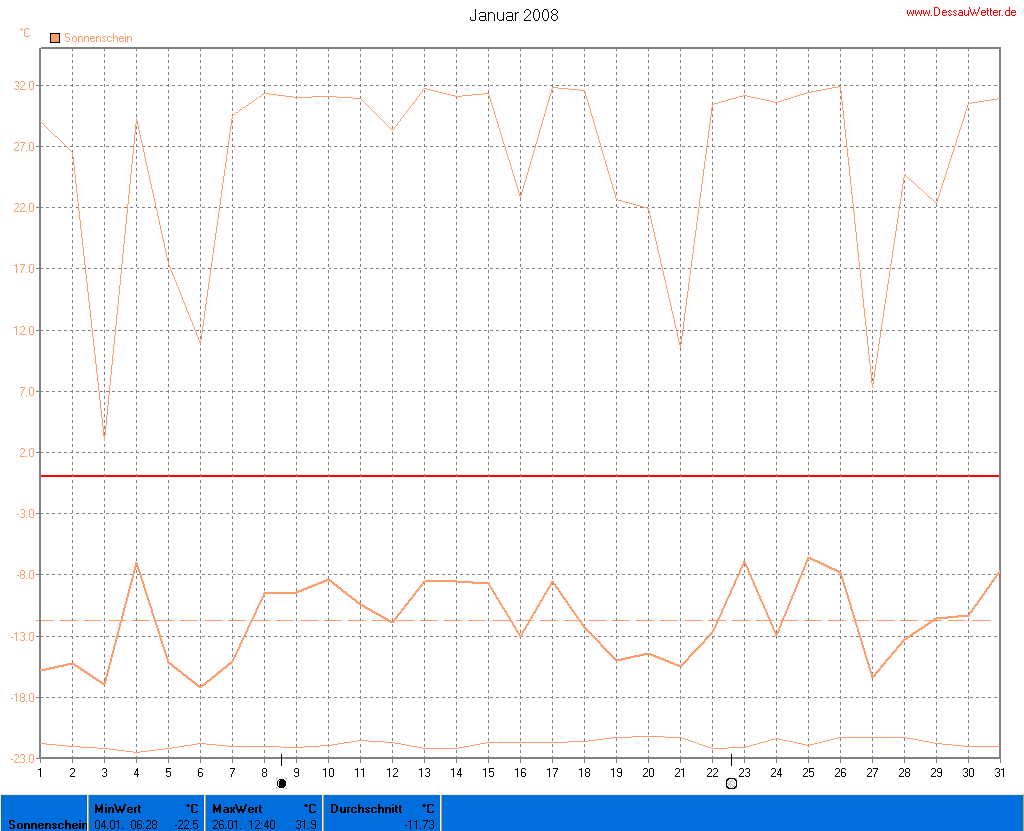Screen dimensions: 1024x831
Task: Click the °C unit label above y-axis
Action: [x=25, y=33]
